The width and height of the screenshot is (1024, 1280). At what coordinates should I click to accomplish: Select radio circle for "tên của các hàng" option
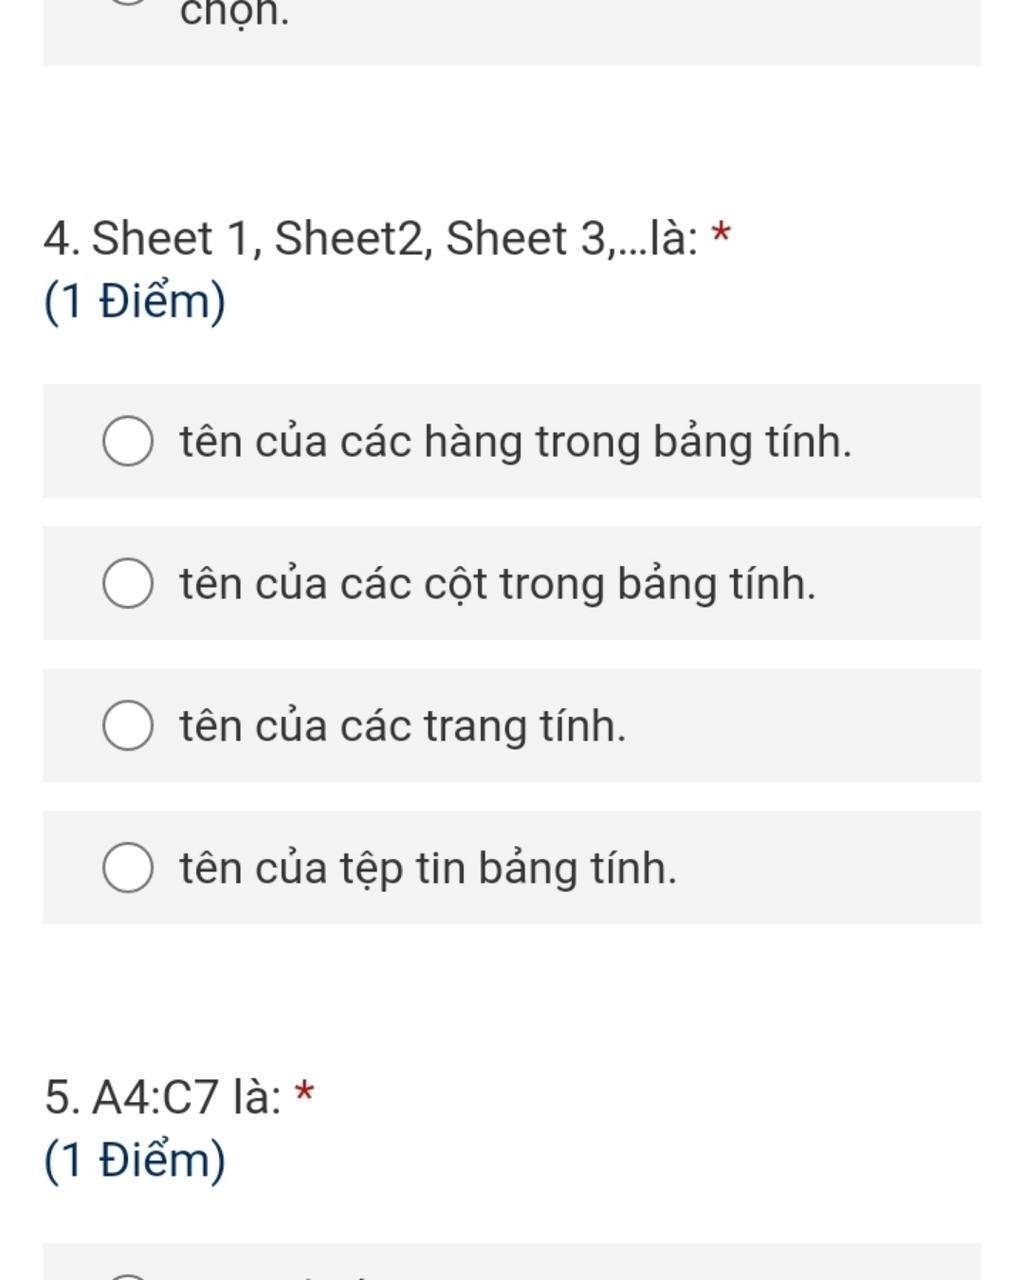click(128, 442)
